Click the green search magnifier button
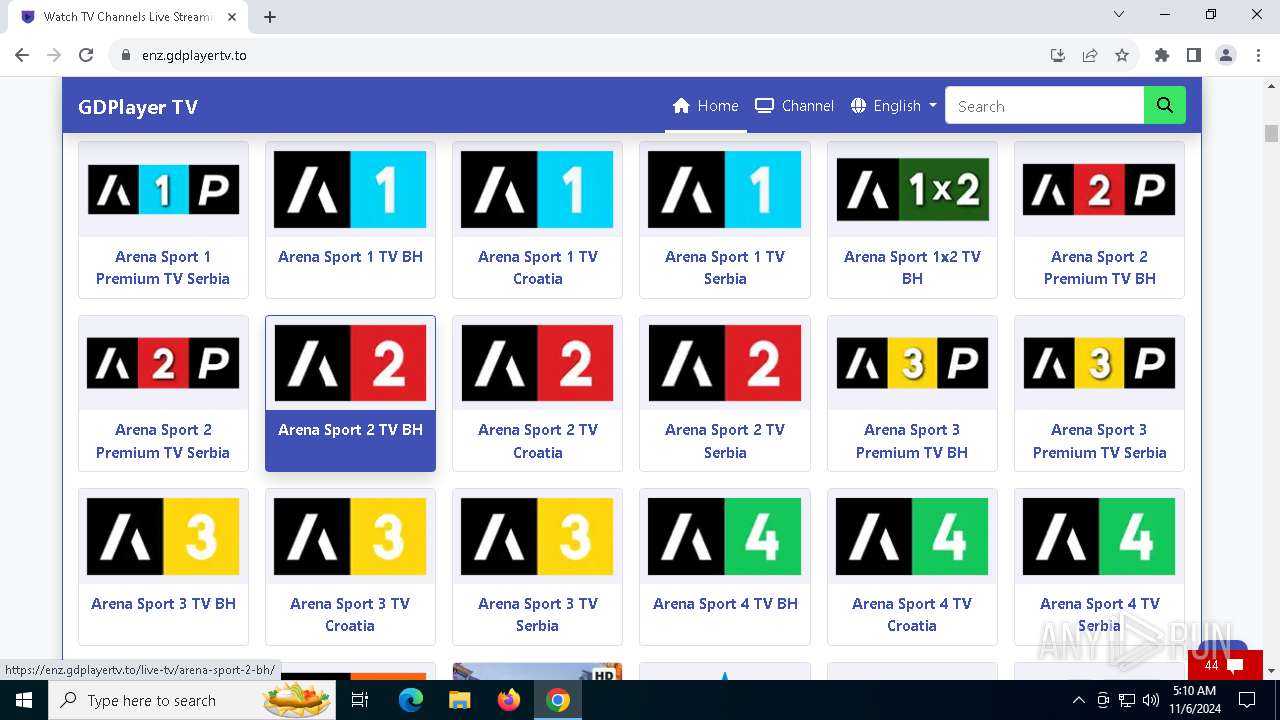The image size is (1280, 720). [x=1165, y=106]
